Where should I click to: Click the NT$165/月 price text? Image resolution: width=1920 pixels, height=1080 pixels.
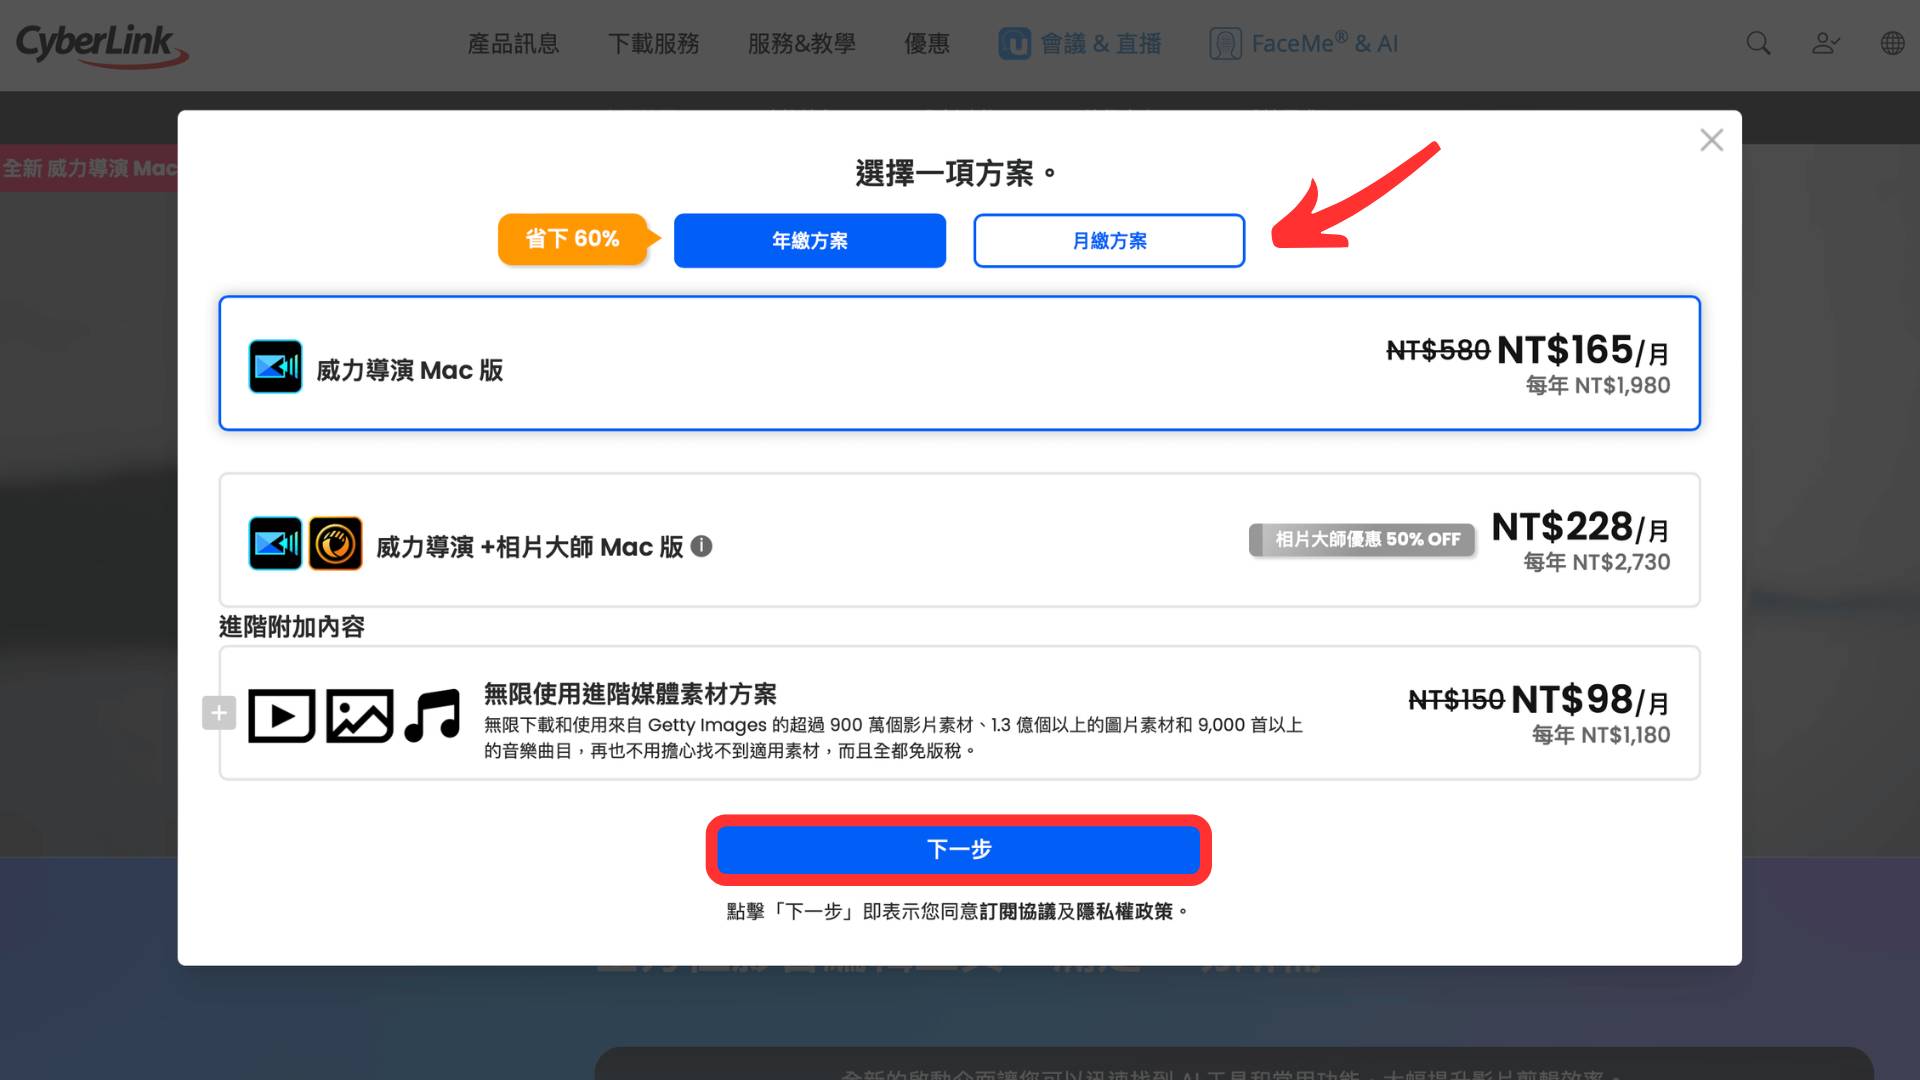point(1583,350)
